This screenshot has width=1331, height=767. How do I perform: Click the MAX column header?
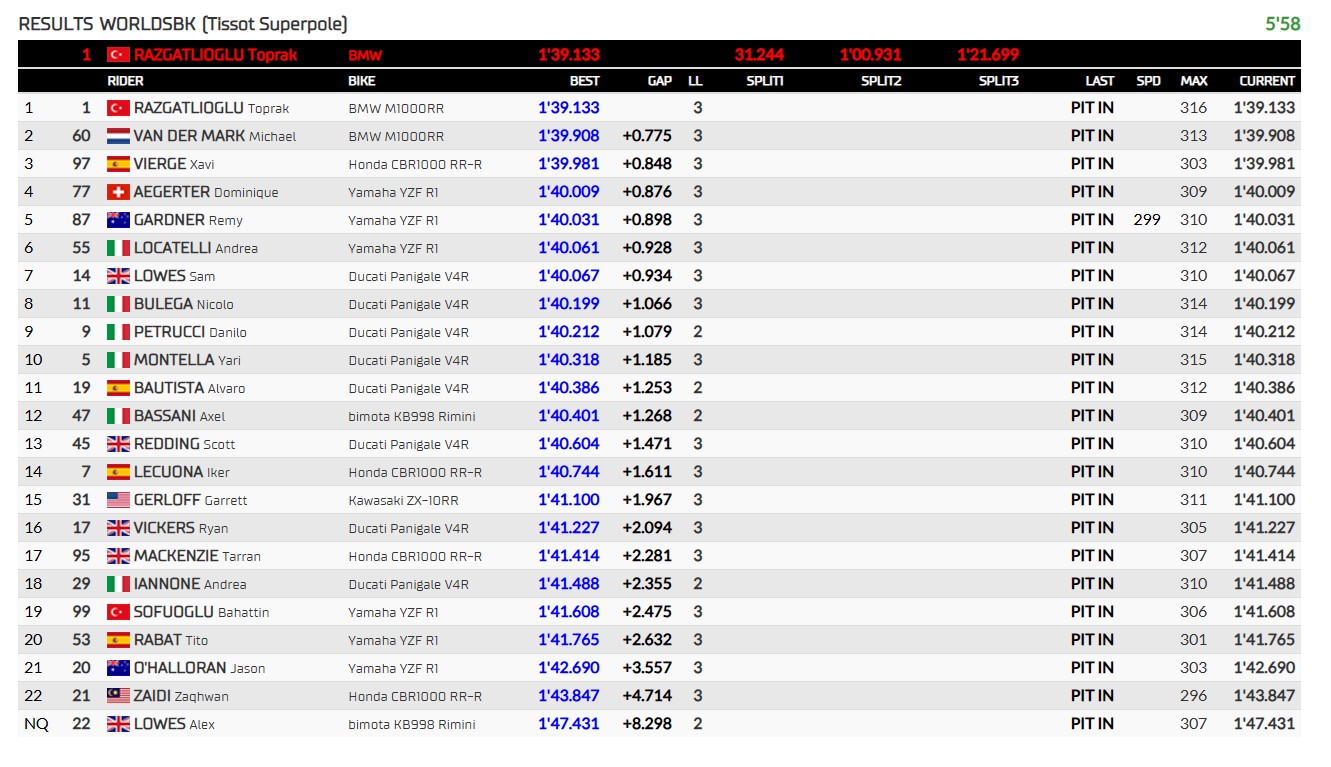[x=1194, y=81]
